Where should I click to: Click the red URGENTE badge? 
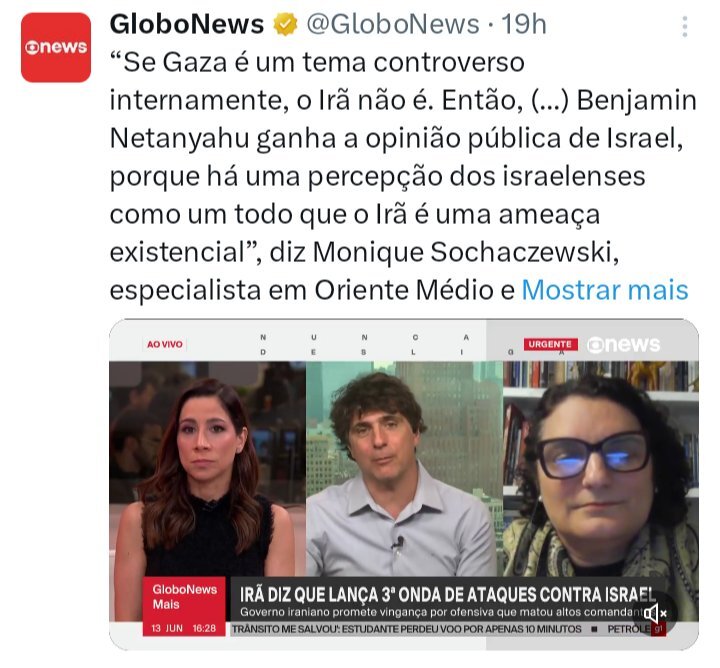550,344
